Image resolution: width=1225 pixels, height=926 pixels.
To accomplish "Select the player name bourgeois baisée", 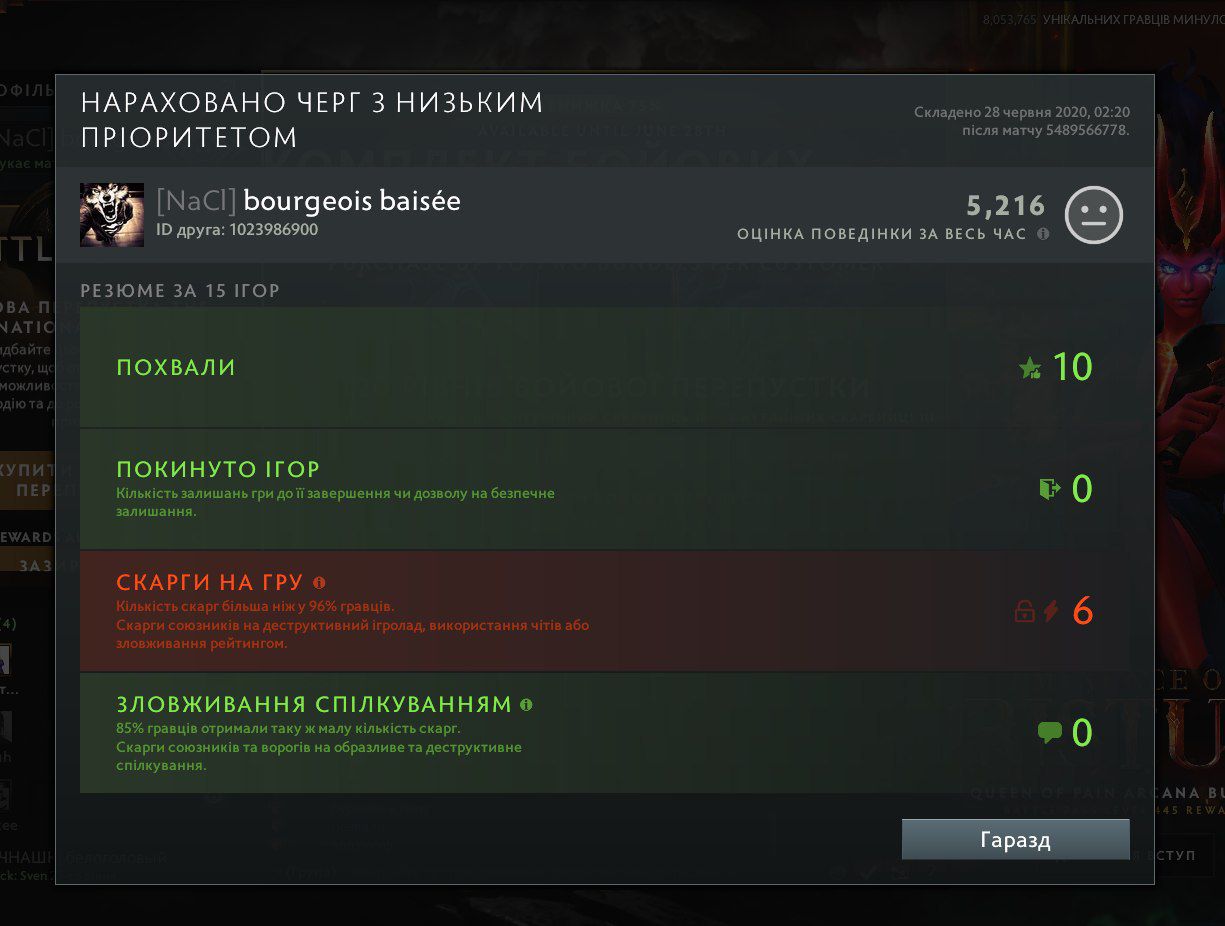I will coord(352,200).
